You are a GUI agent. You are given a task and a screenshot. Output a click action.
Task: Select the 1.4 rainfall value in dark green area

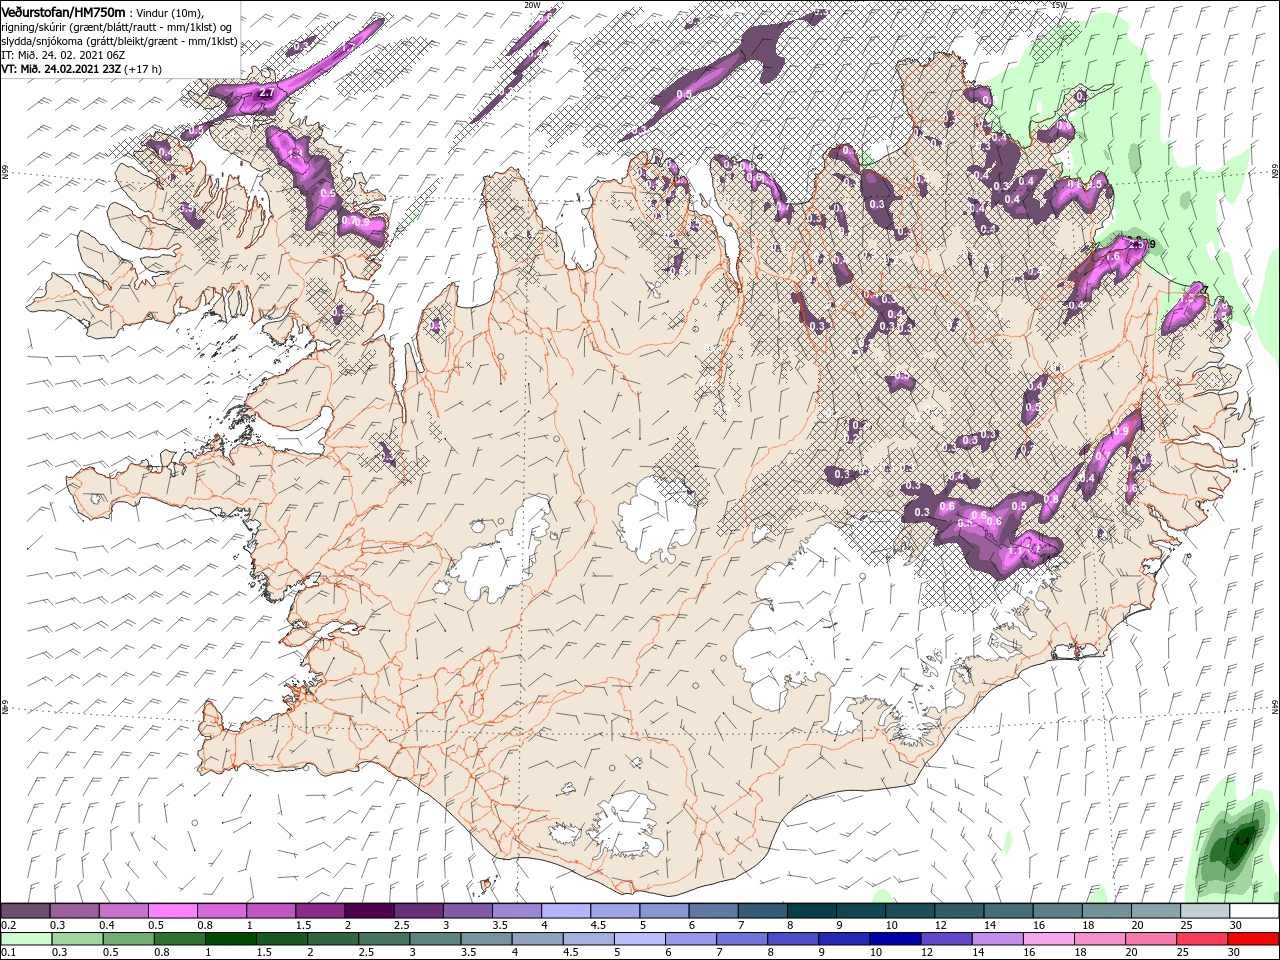[x=1241, y=841]
